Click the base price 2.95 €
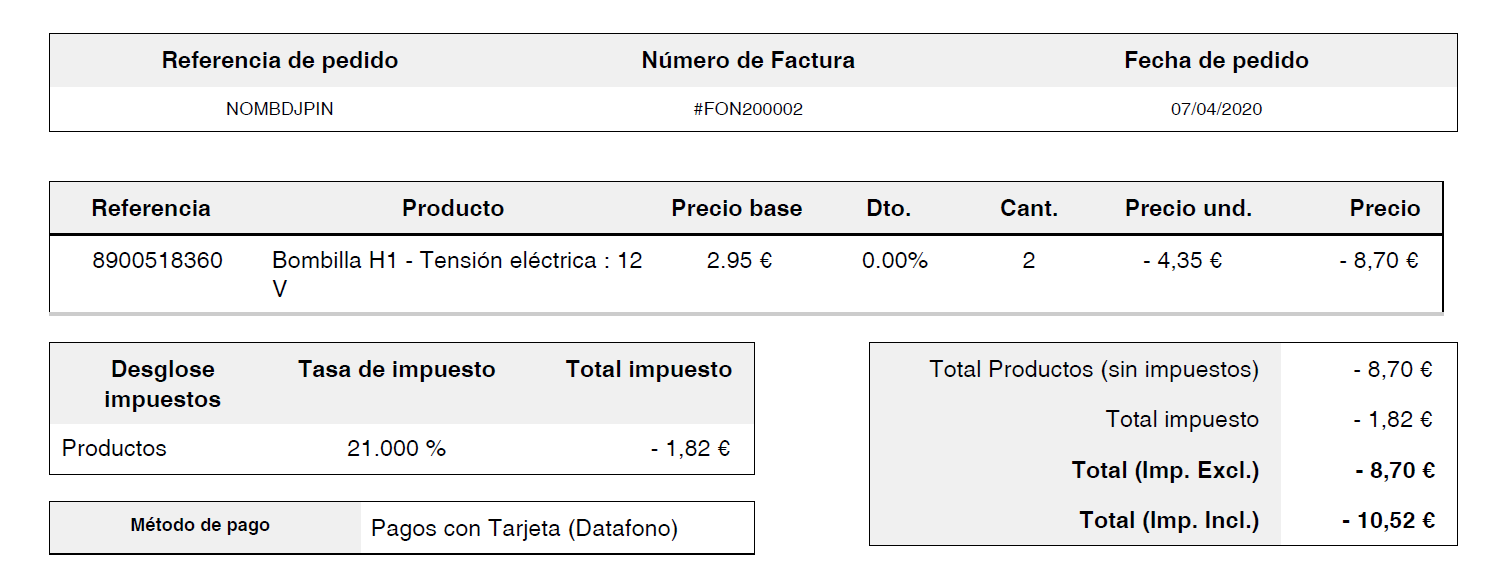Image resolution: width=1500 pixels, height=567 pixels. point(738,261)
